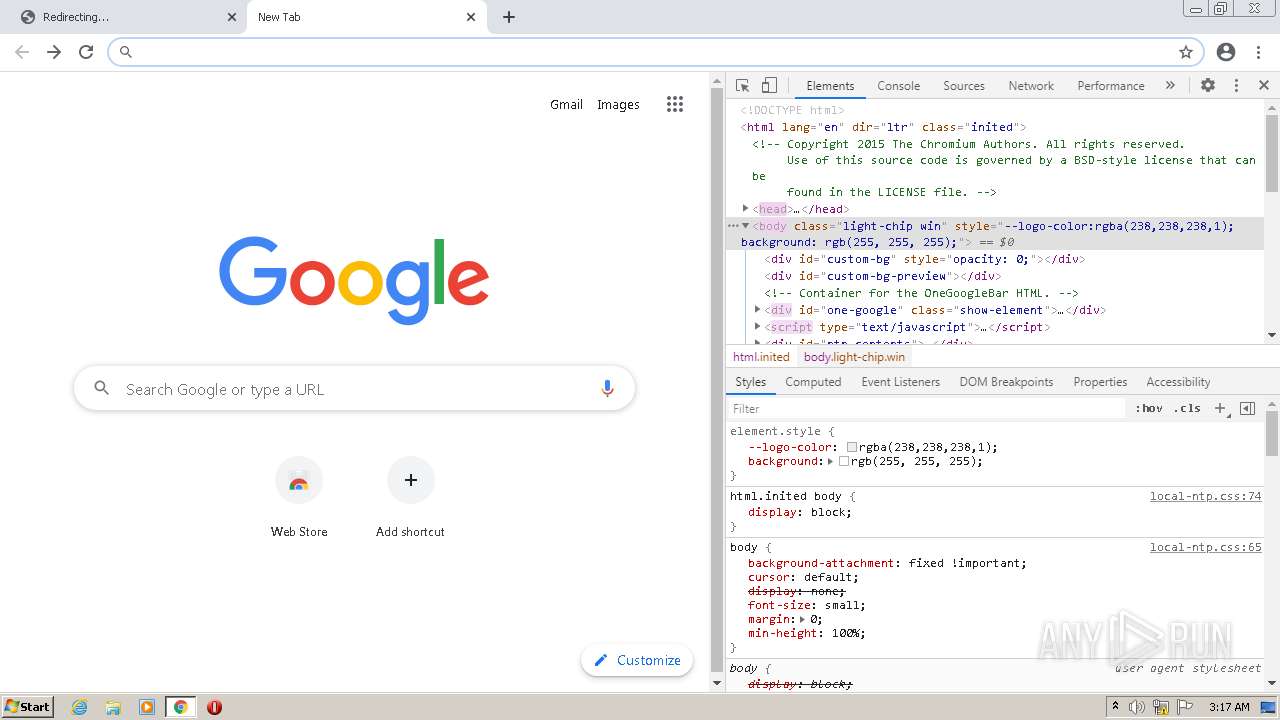1280x720 pixels.
Task: Switch to the Network tab
Action: coord(1031,86)
